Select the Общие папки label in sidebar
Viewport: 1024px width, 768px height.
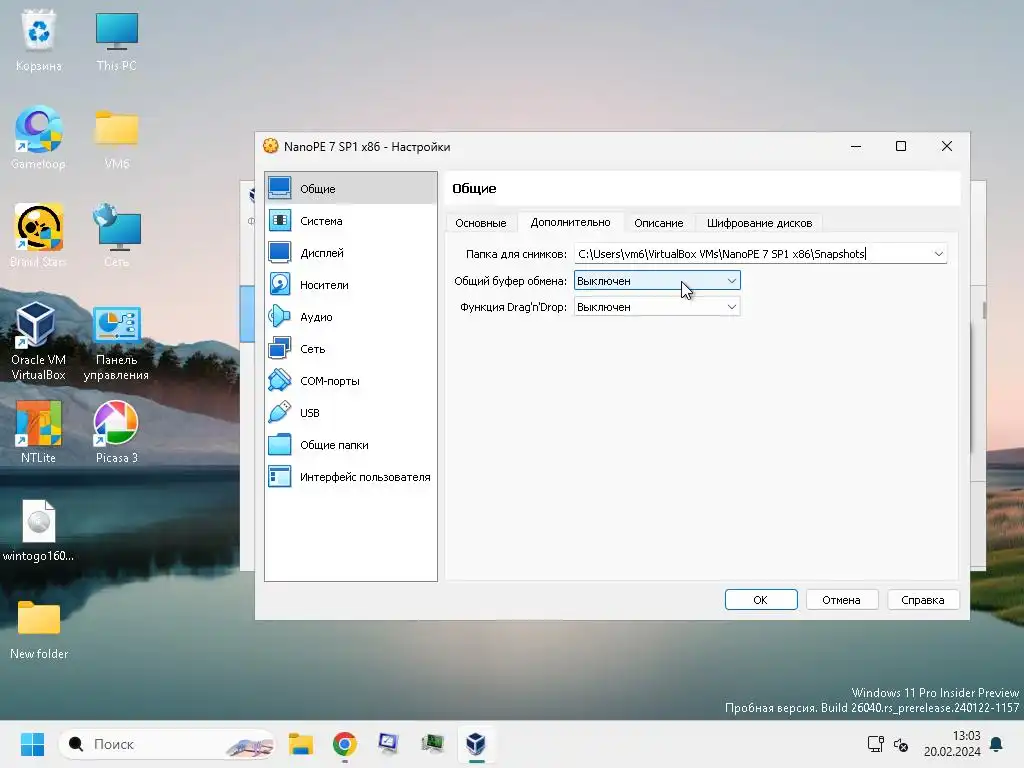point(334,445)
